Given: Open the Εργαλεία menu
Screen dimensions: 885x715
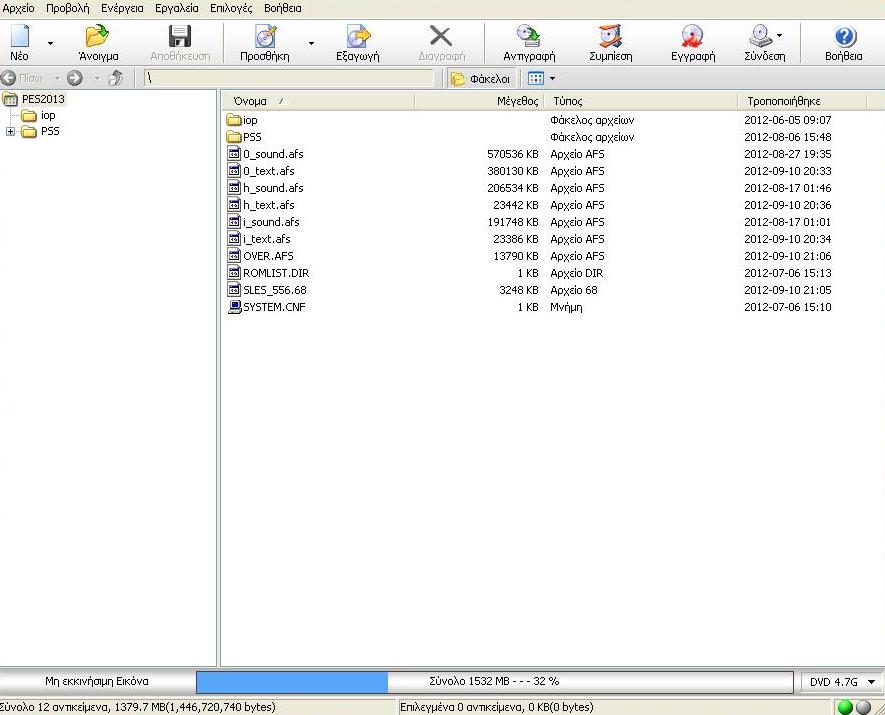Looking at the screenshot, I should pos(177,8).
